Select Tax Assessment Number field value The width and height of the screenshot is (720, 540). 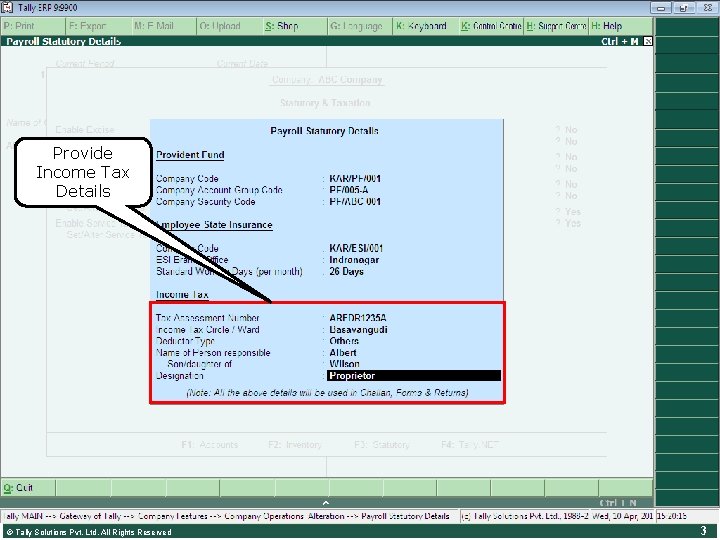[358, 318]
